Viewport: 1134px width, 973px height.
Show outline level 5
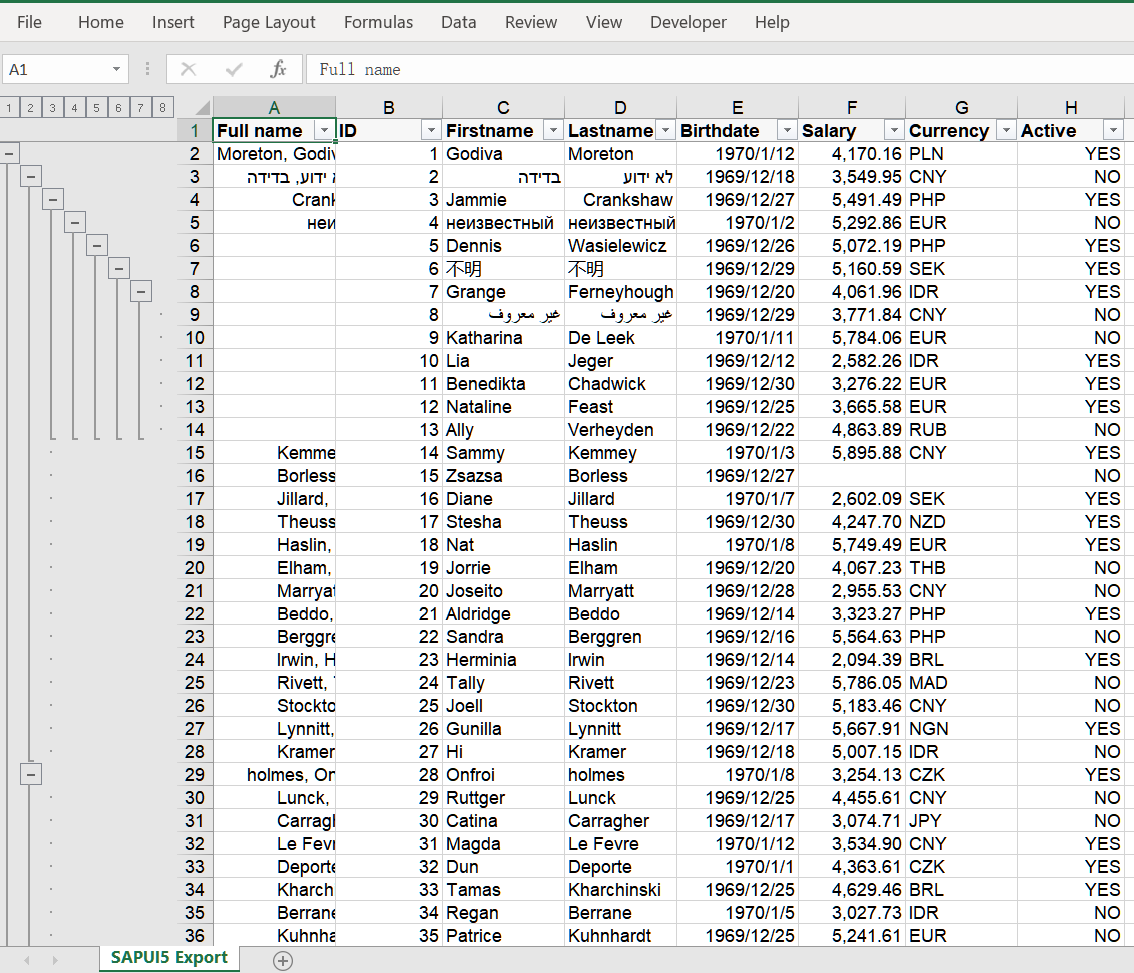[96, 108]
